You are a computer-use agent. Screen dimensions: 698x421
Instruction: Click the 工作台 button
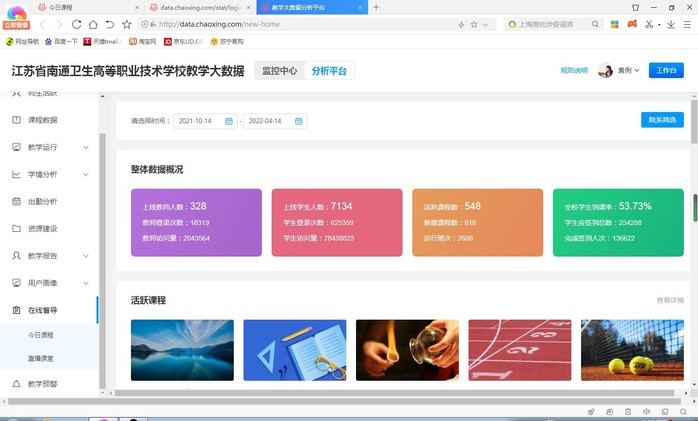[666, 70]
